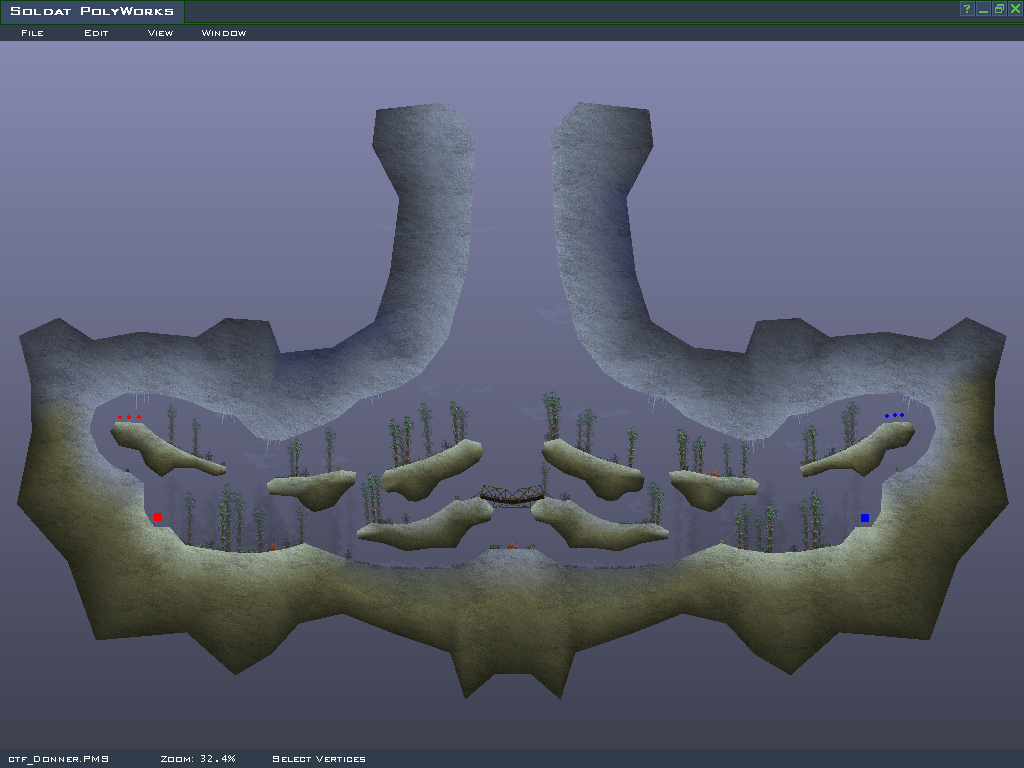This screenshot has width=1024, height=768.
Task: Click the middle blue spawn point dot
Action: [x=894, y=415]
